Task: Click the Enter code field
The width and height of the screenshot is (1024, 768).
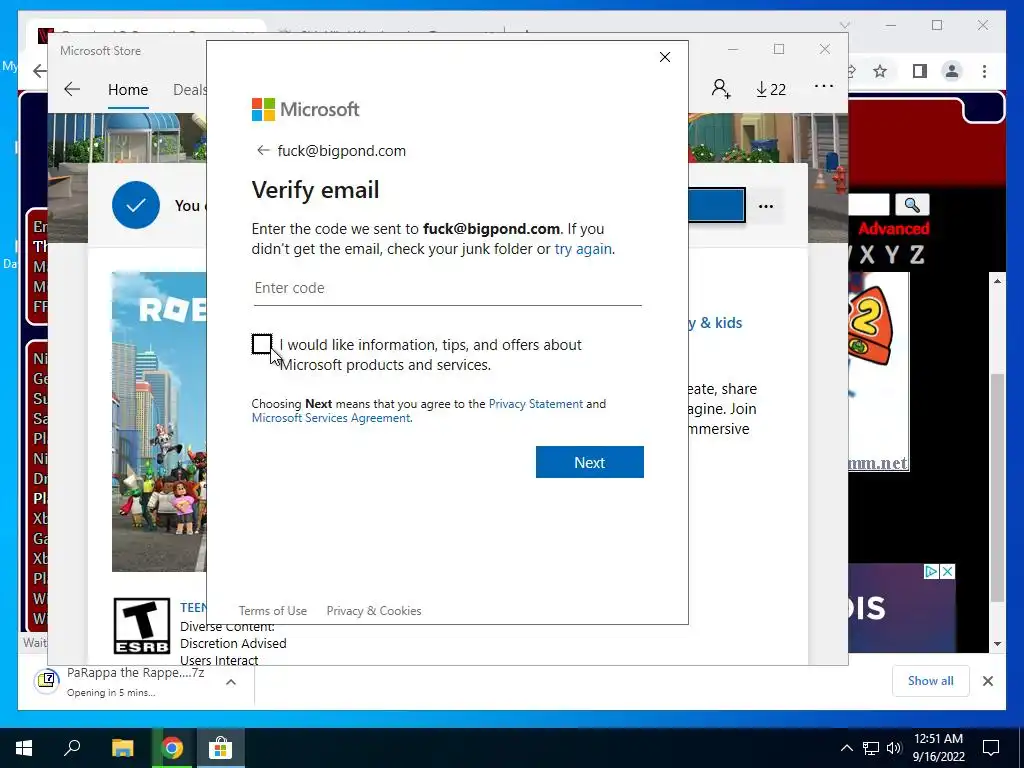Action: 448,289
